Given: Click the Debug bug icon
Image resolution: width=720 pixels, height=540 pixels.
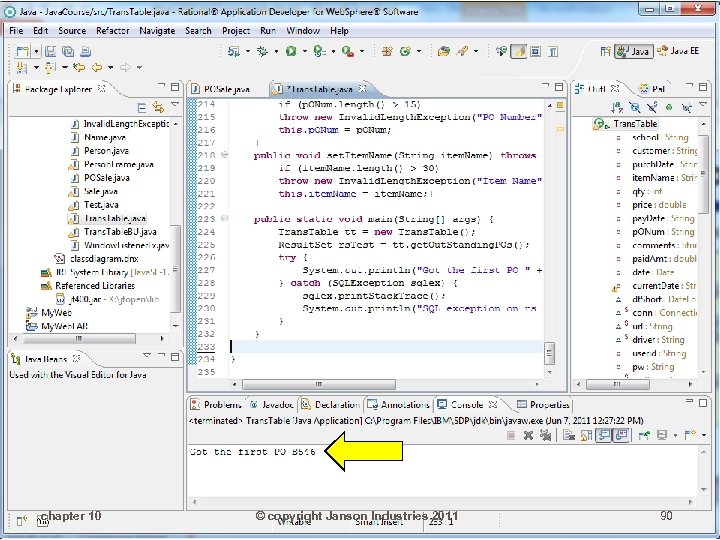Looking at the screenshot, I should tap(262, 51).
